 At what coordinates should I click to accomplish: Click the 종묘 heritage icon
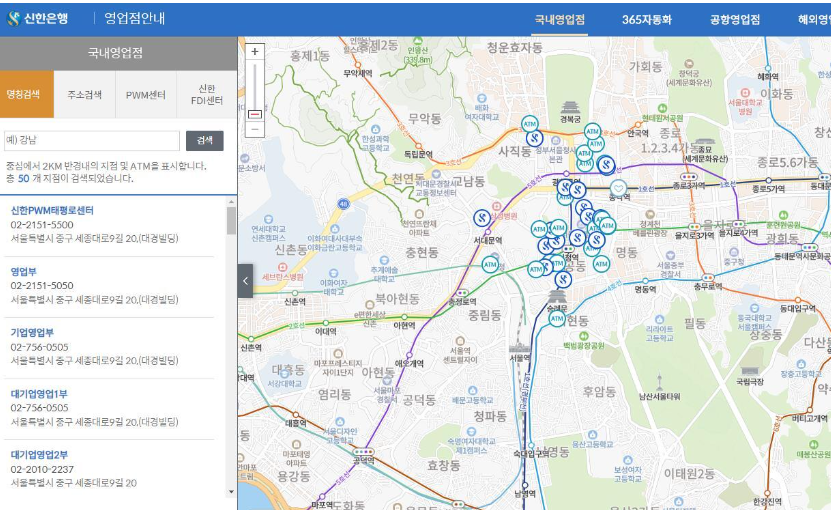[x=705, y=141]
